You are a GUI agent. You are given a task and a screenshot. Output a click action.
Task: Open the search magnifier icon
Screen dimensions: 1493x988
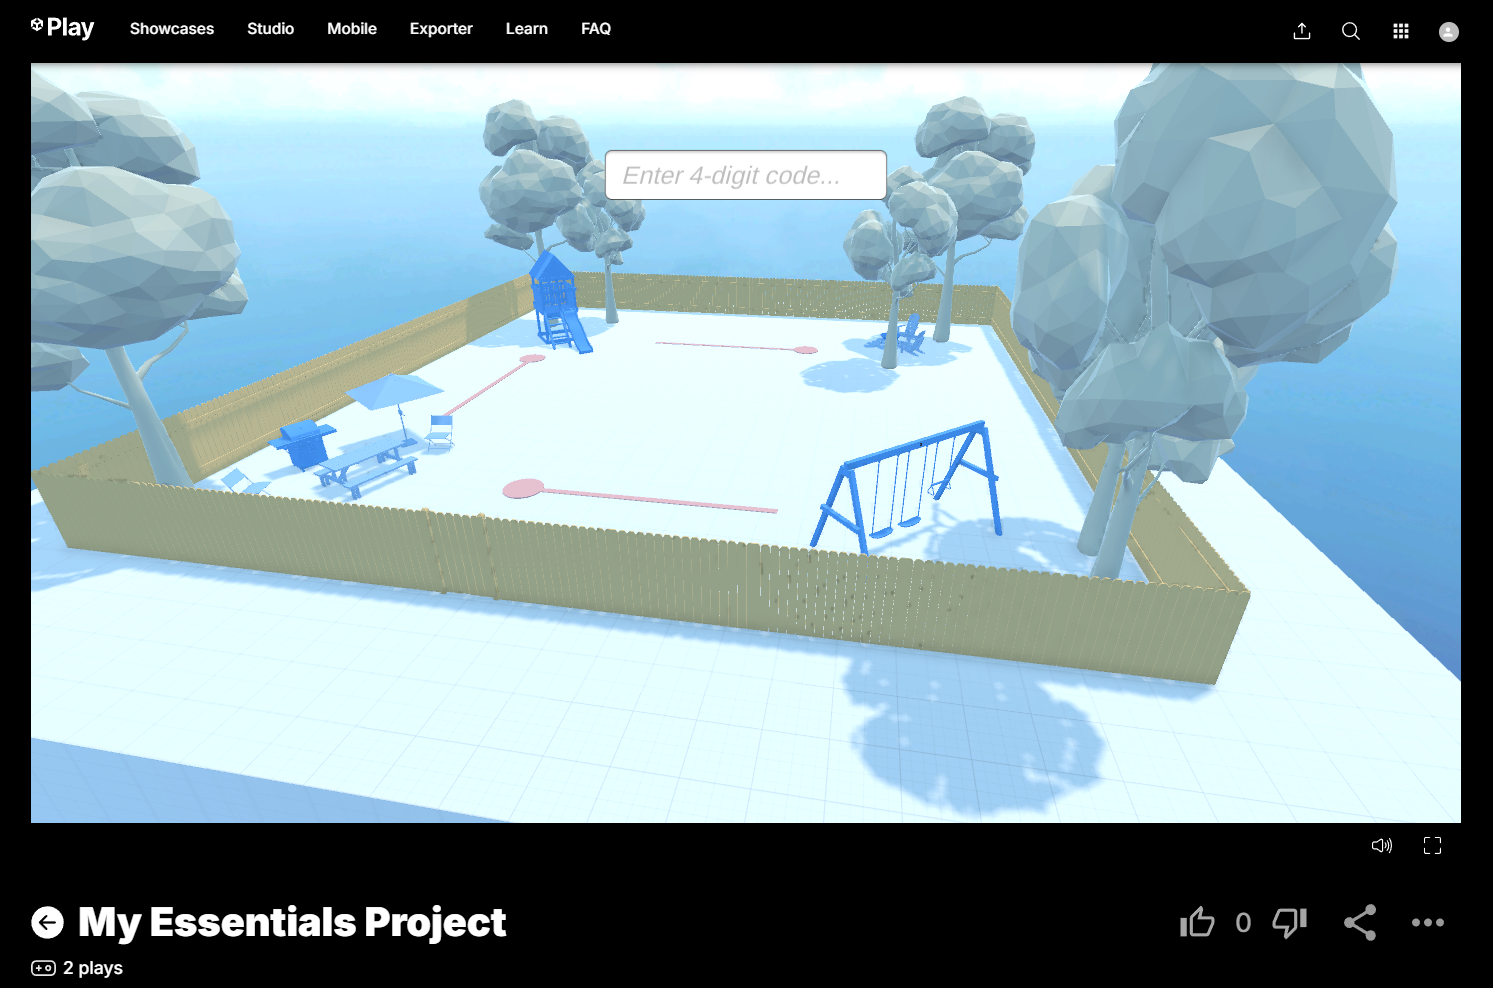(1350, 31)
